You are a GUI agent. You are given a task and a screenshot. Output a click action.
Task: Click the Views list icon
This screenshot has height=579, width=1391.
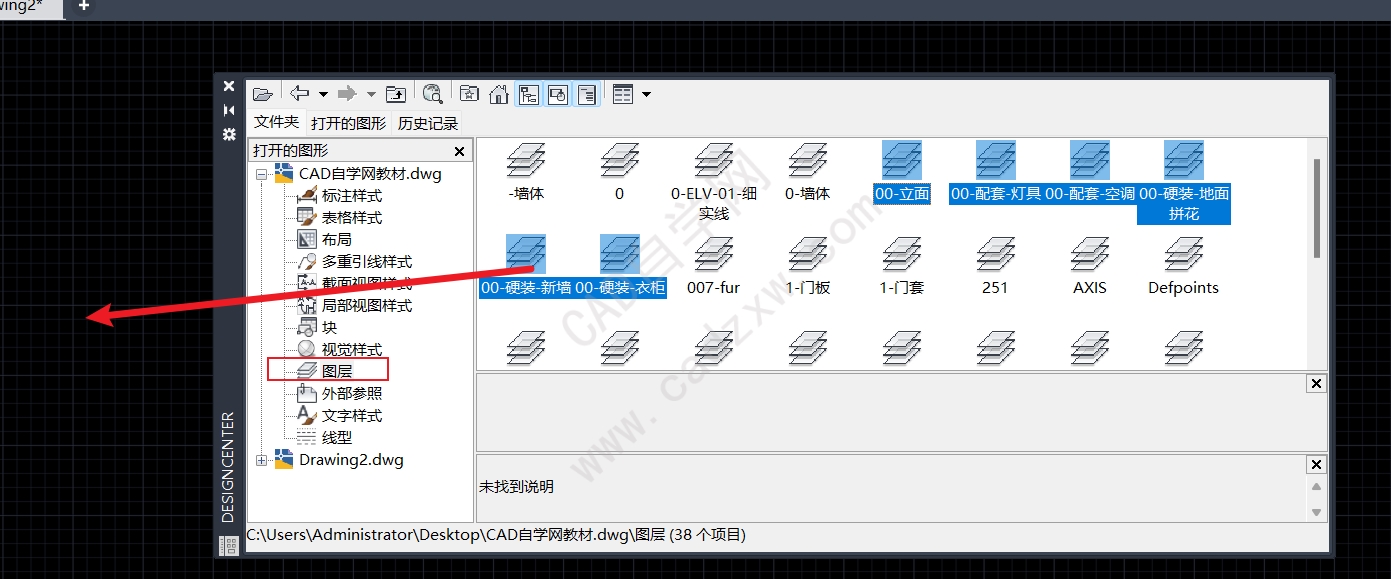[623, 94]
